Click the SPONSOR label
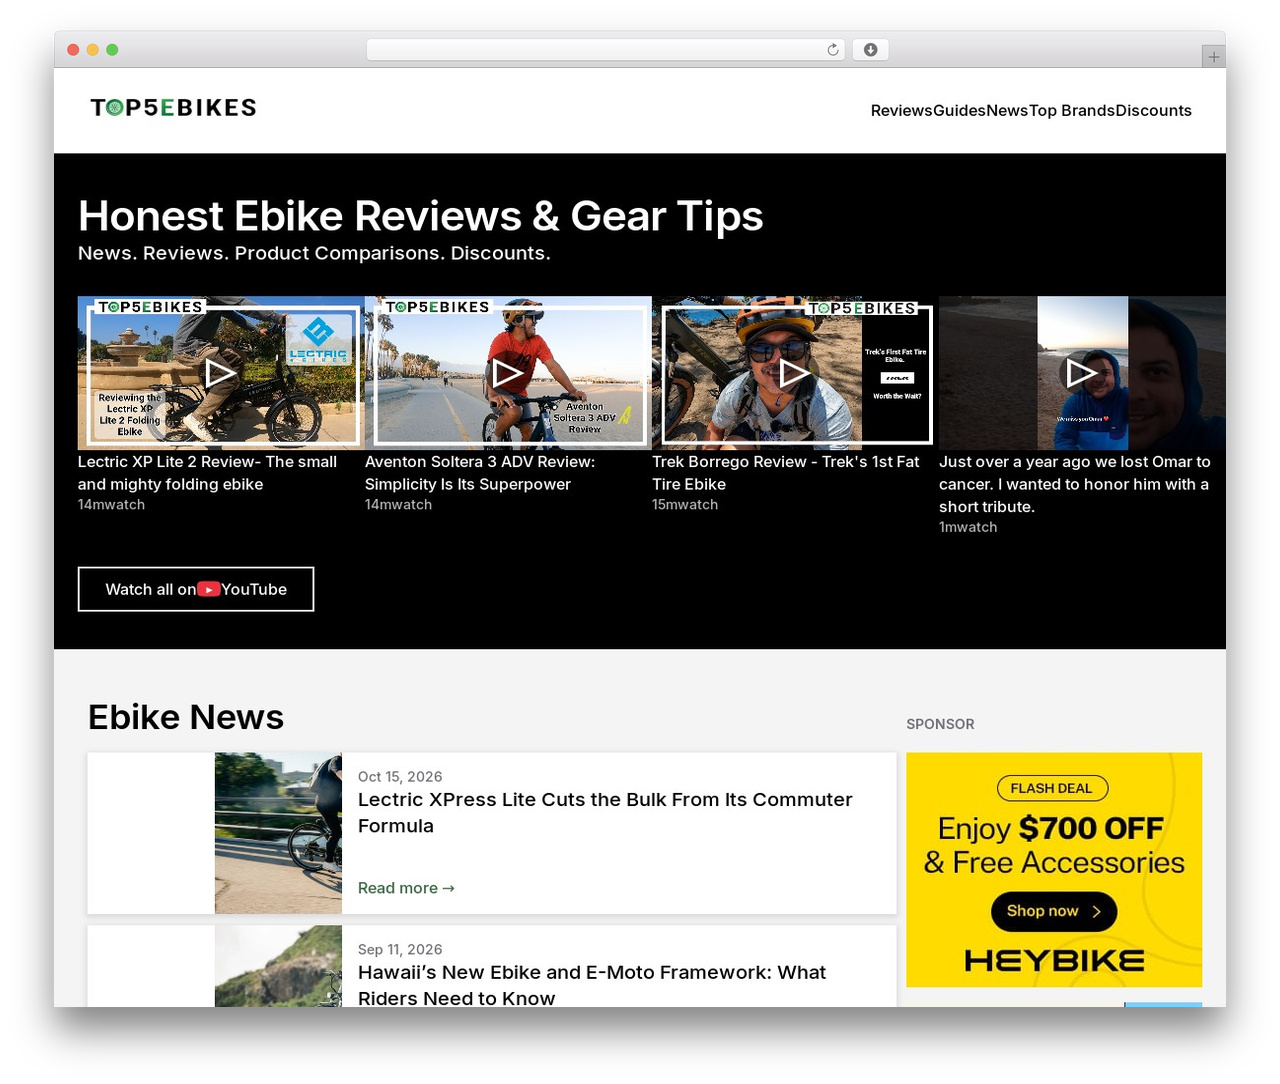The height and width of the screenshot is (1084, 1280). tap(940, 724)
